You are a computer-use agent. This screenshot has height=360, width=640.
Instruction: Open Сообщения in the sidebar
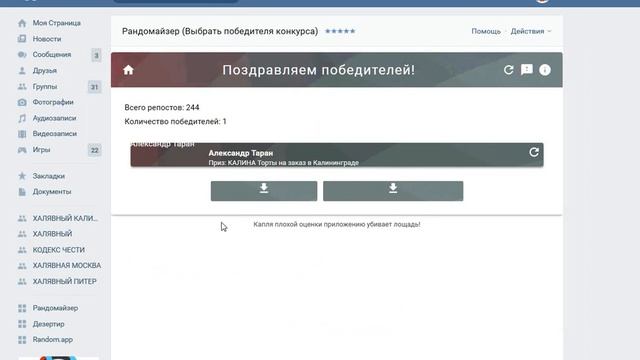[x=52, y=55]
